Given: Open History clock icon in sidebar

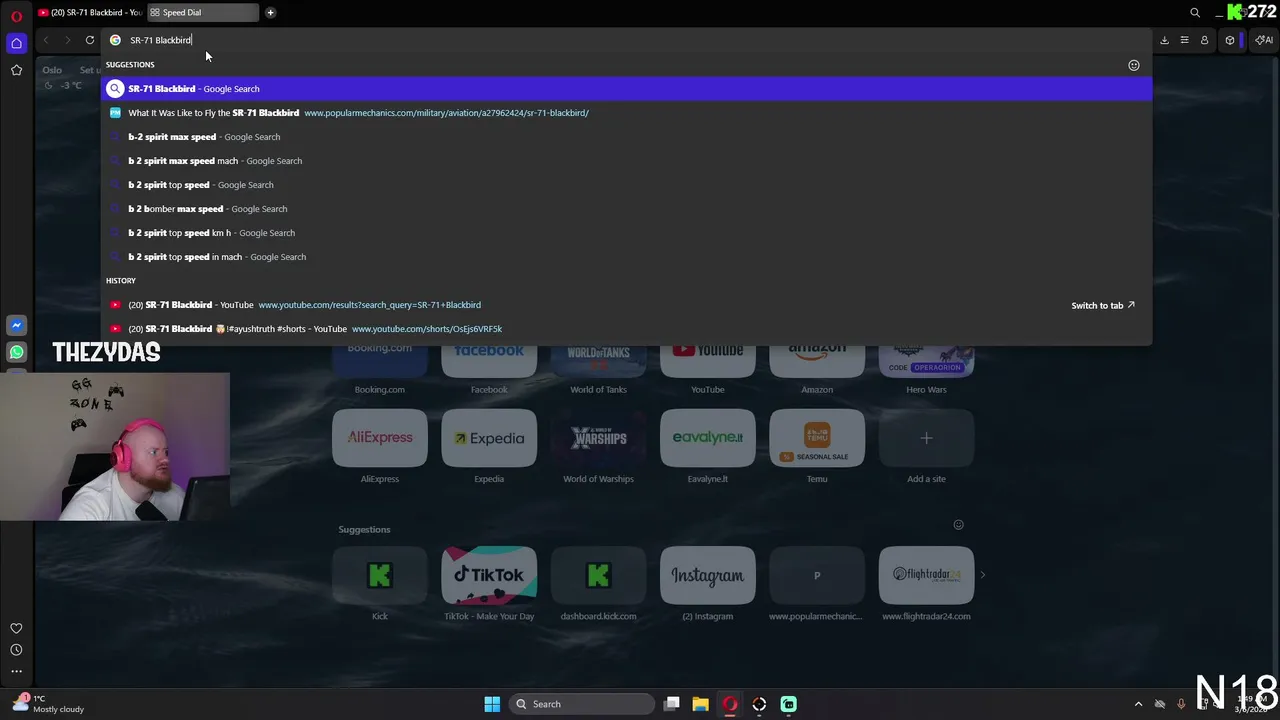Looking at the screenshot, I should [x=16, y=650].
